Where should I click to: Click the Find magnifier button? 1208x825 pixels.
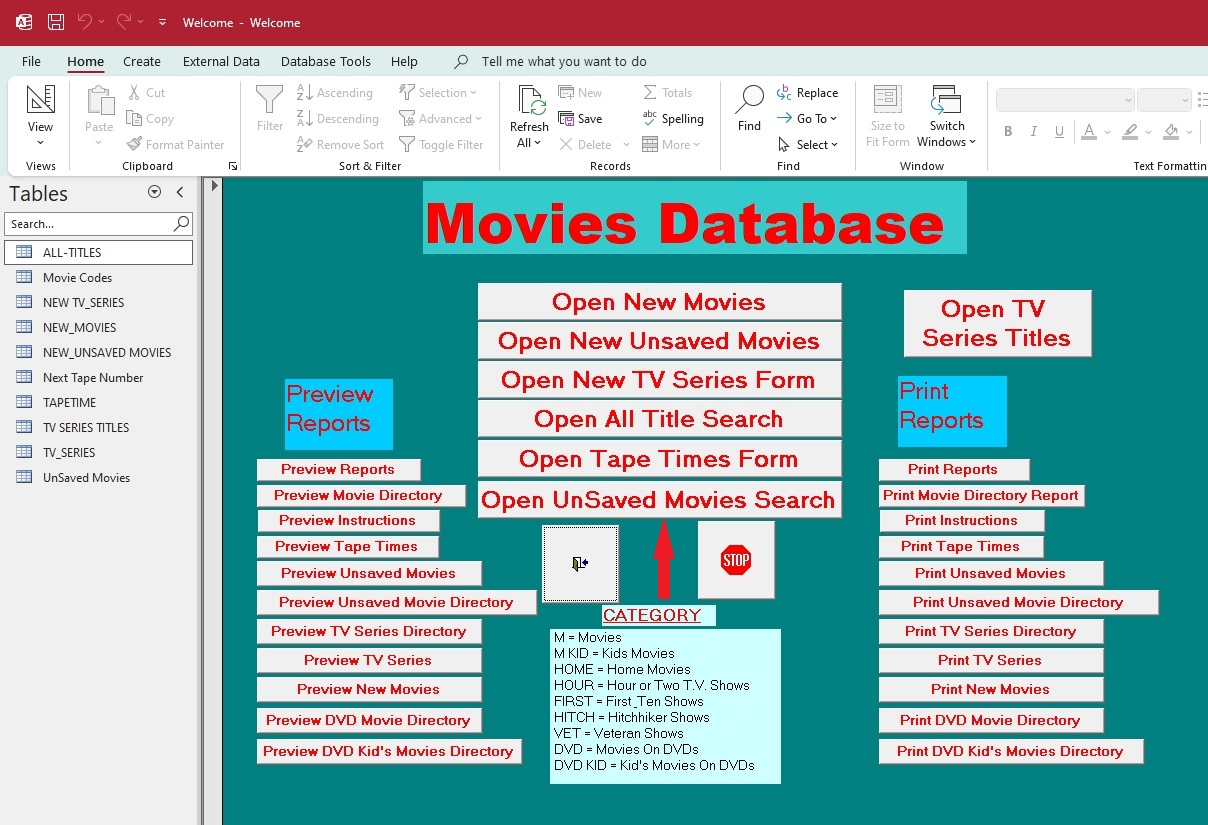tap(750, 108)
